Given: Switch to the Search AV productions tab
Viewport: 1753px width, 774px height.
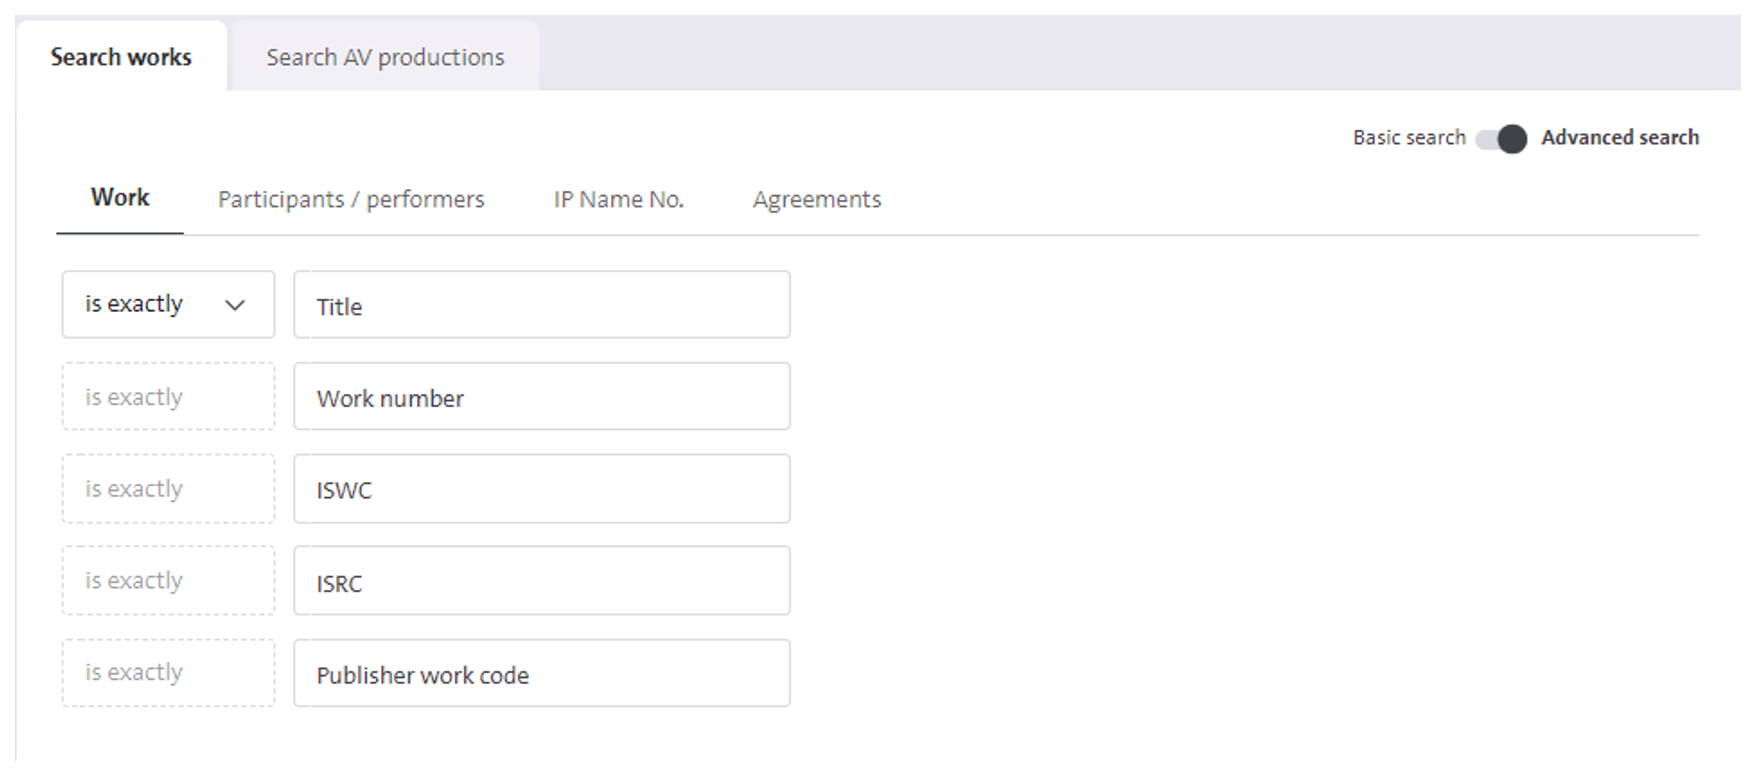Looking at the screenshot, I should [x=385, y=57].
